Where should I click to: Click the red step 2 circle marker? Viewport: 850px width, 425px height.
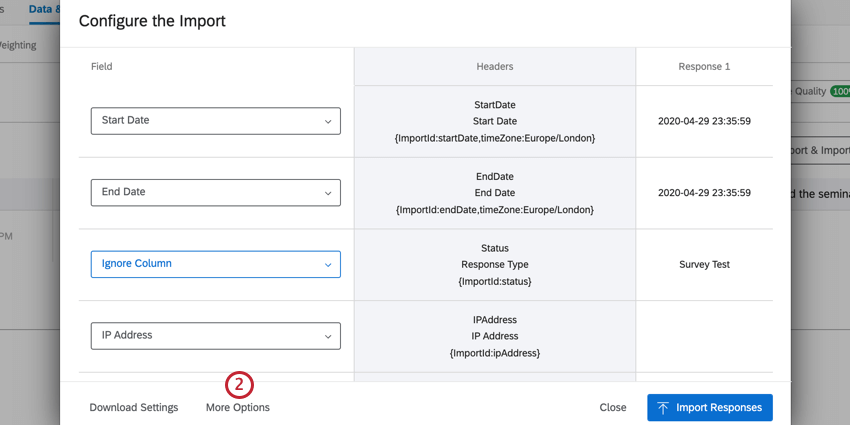tap(239, 384)
